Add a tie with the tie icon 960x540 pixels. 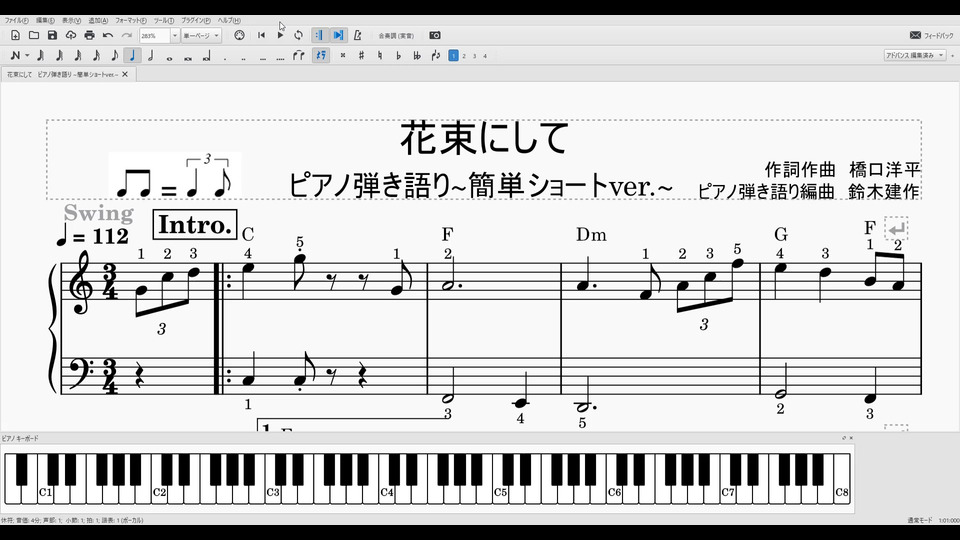click(299, 56)
